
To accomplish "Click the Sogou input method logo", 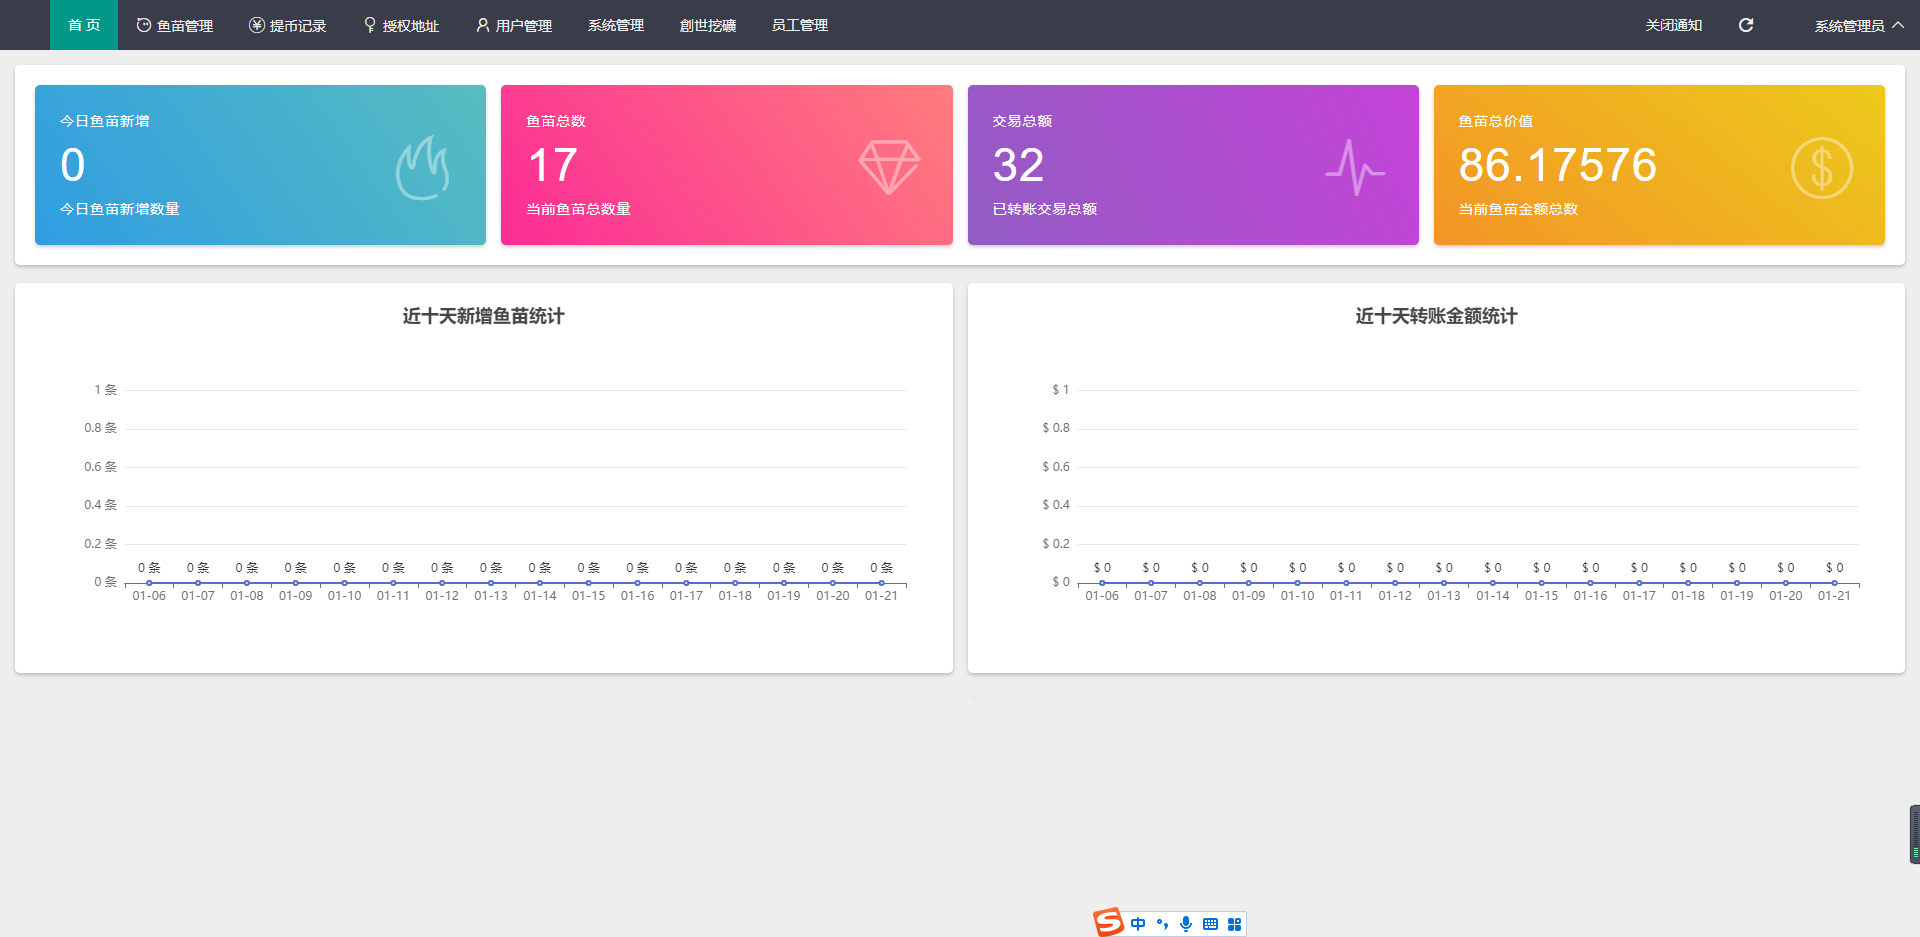I will [1108, 923].
